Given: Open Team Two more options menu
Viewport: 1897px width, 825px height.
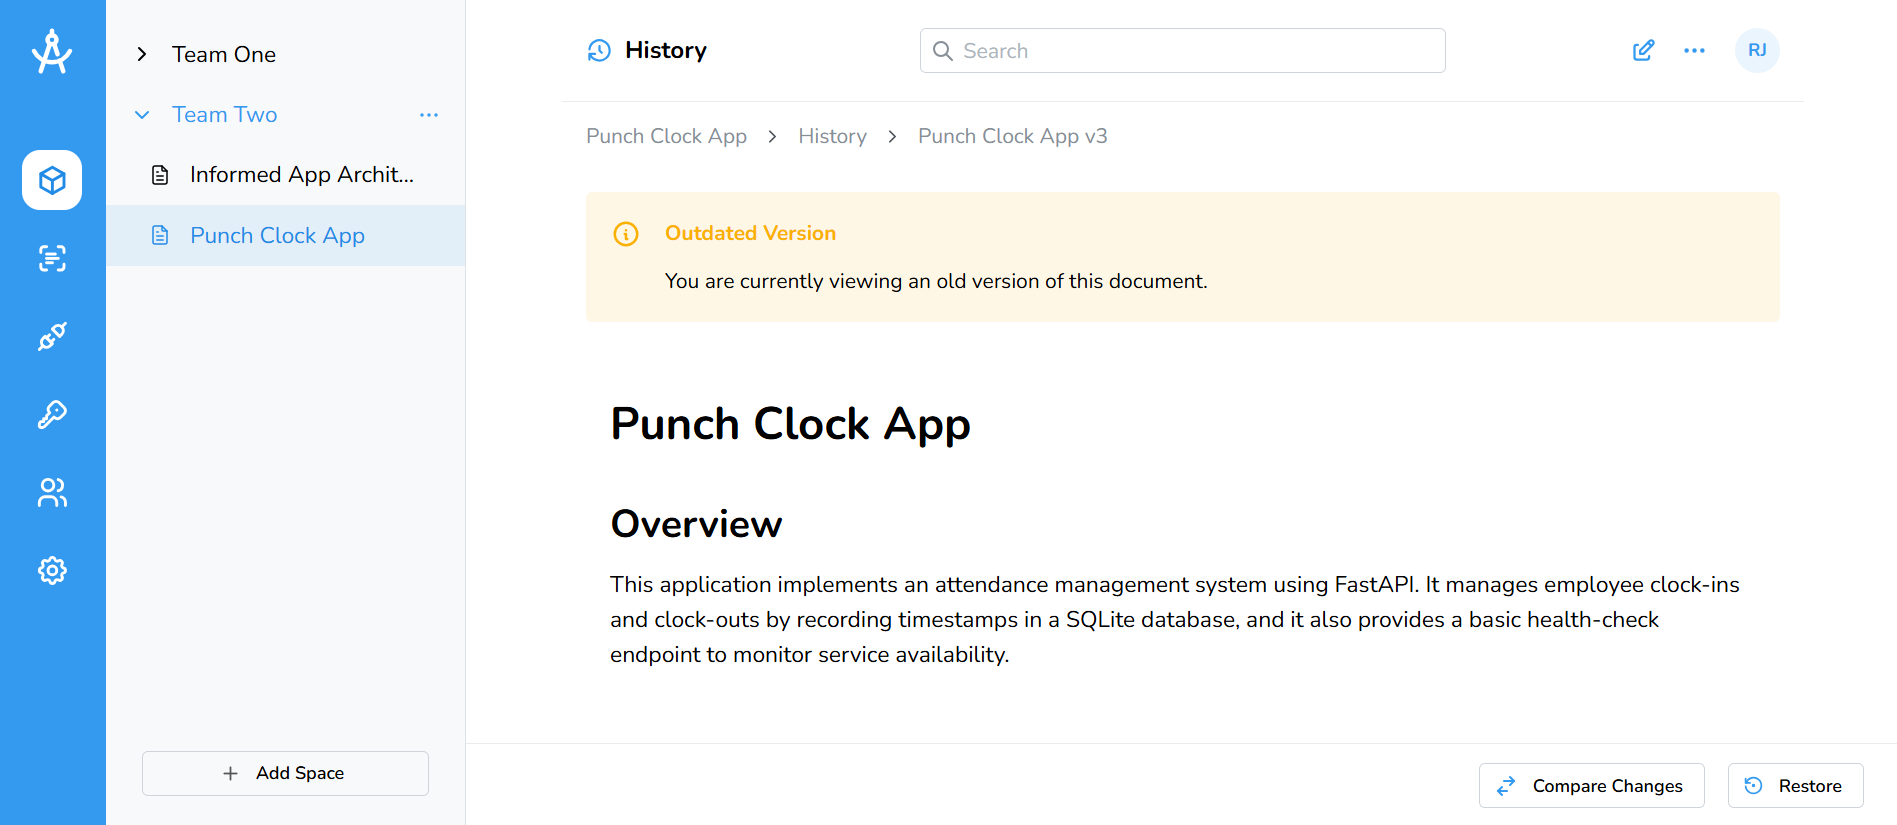Looking at the screenshot, I should (429, 115).
